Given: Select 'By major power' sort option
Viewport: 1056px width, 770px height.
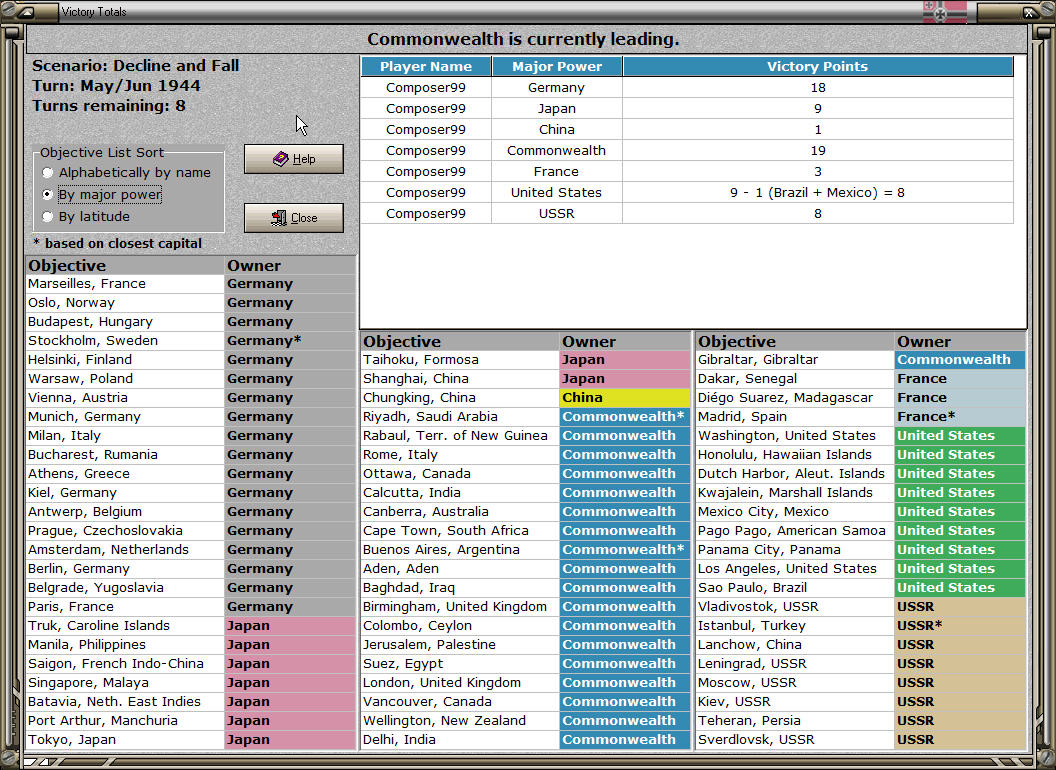Looking at the screenshot, I should pyautogui.click(x=102, y=195).
